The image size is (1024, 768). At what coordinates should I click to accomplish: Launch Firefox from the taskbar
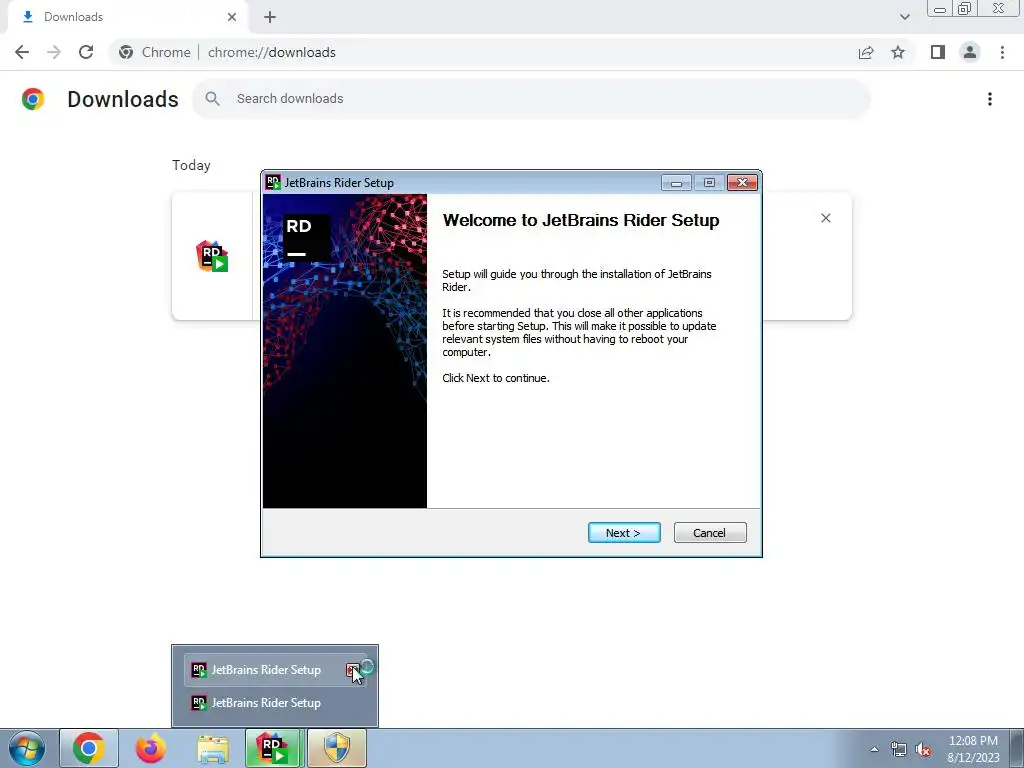coord(151,748)
